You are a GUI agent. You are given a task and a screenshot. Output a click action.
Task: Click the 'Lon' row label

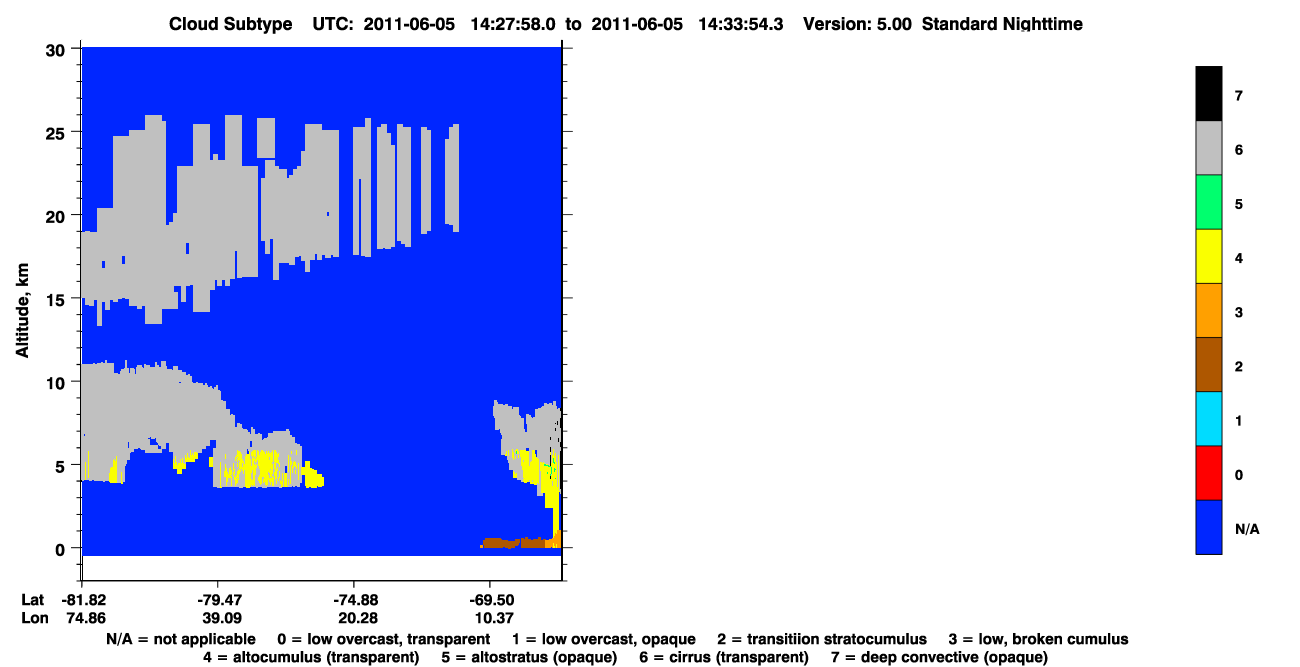click(x=34, y=619)
